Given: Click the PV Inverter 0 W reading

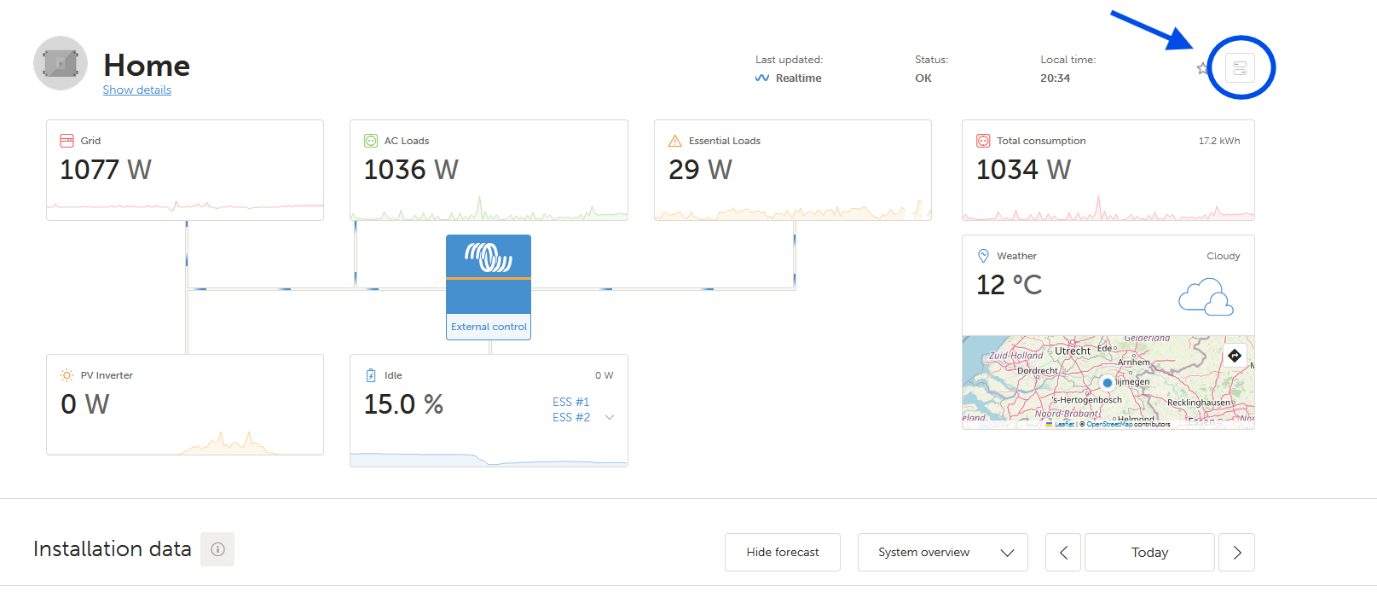Looking at the screenshot, I should pos(85,404).
